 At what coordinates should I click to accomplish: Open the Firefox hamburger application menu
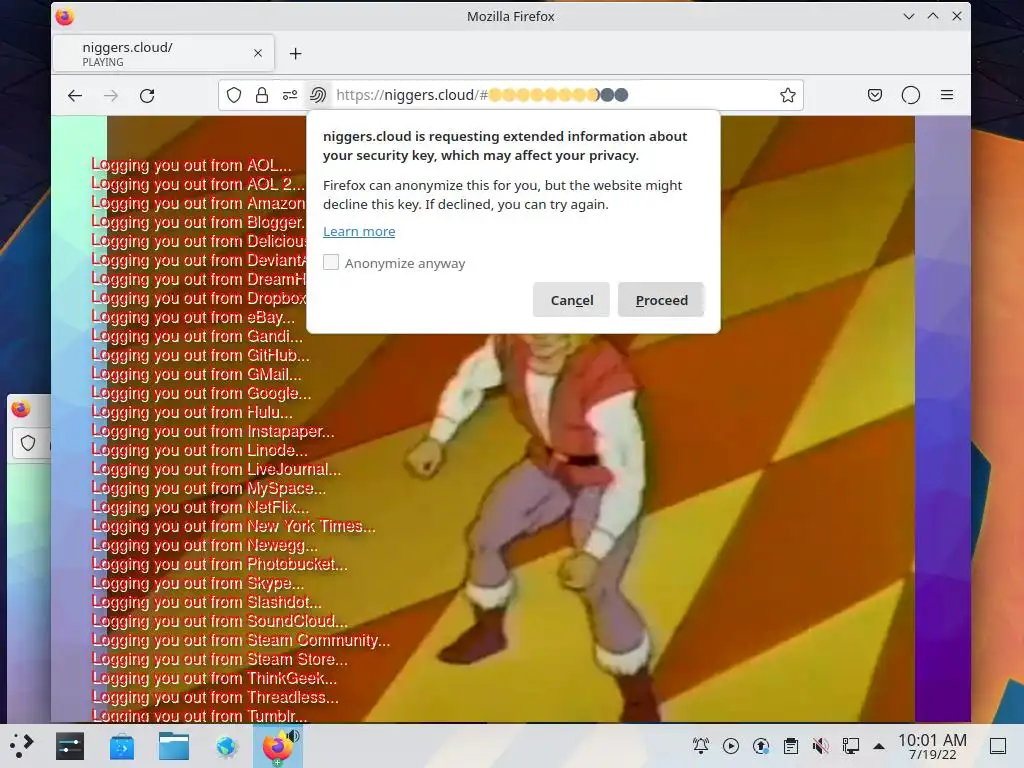[947, 95]
